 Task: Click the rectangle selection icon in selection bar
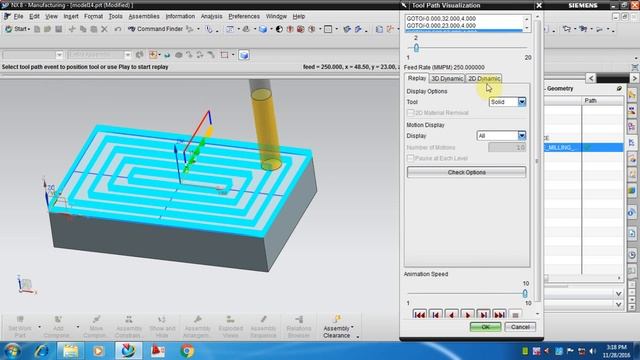224,55
